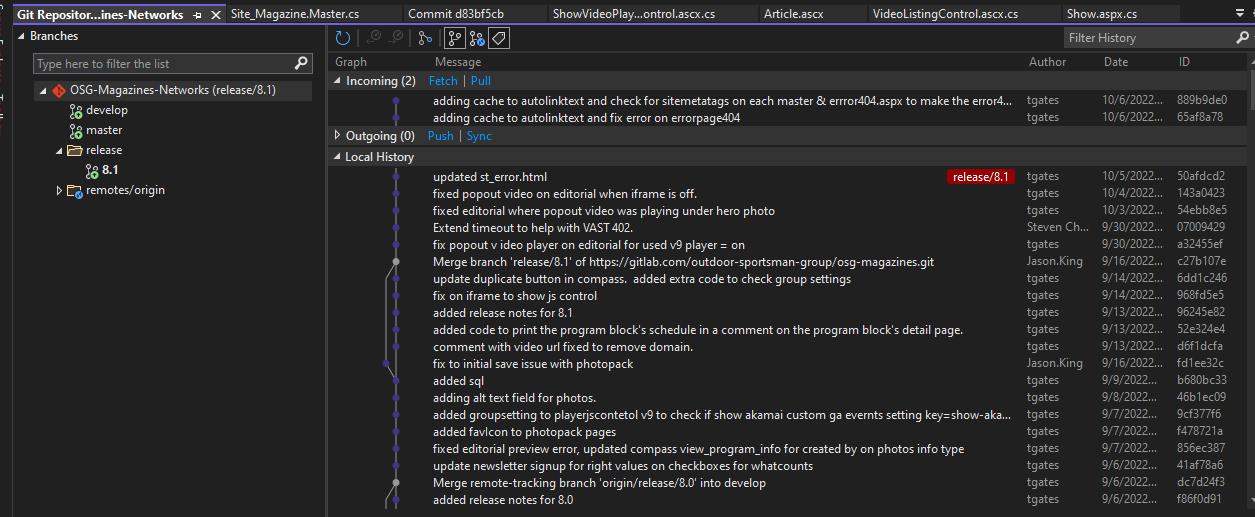
Task: Switch to Commit d83bf5cb tab
Action: [x=456, y=14]
